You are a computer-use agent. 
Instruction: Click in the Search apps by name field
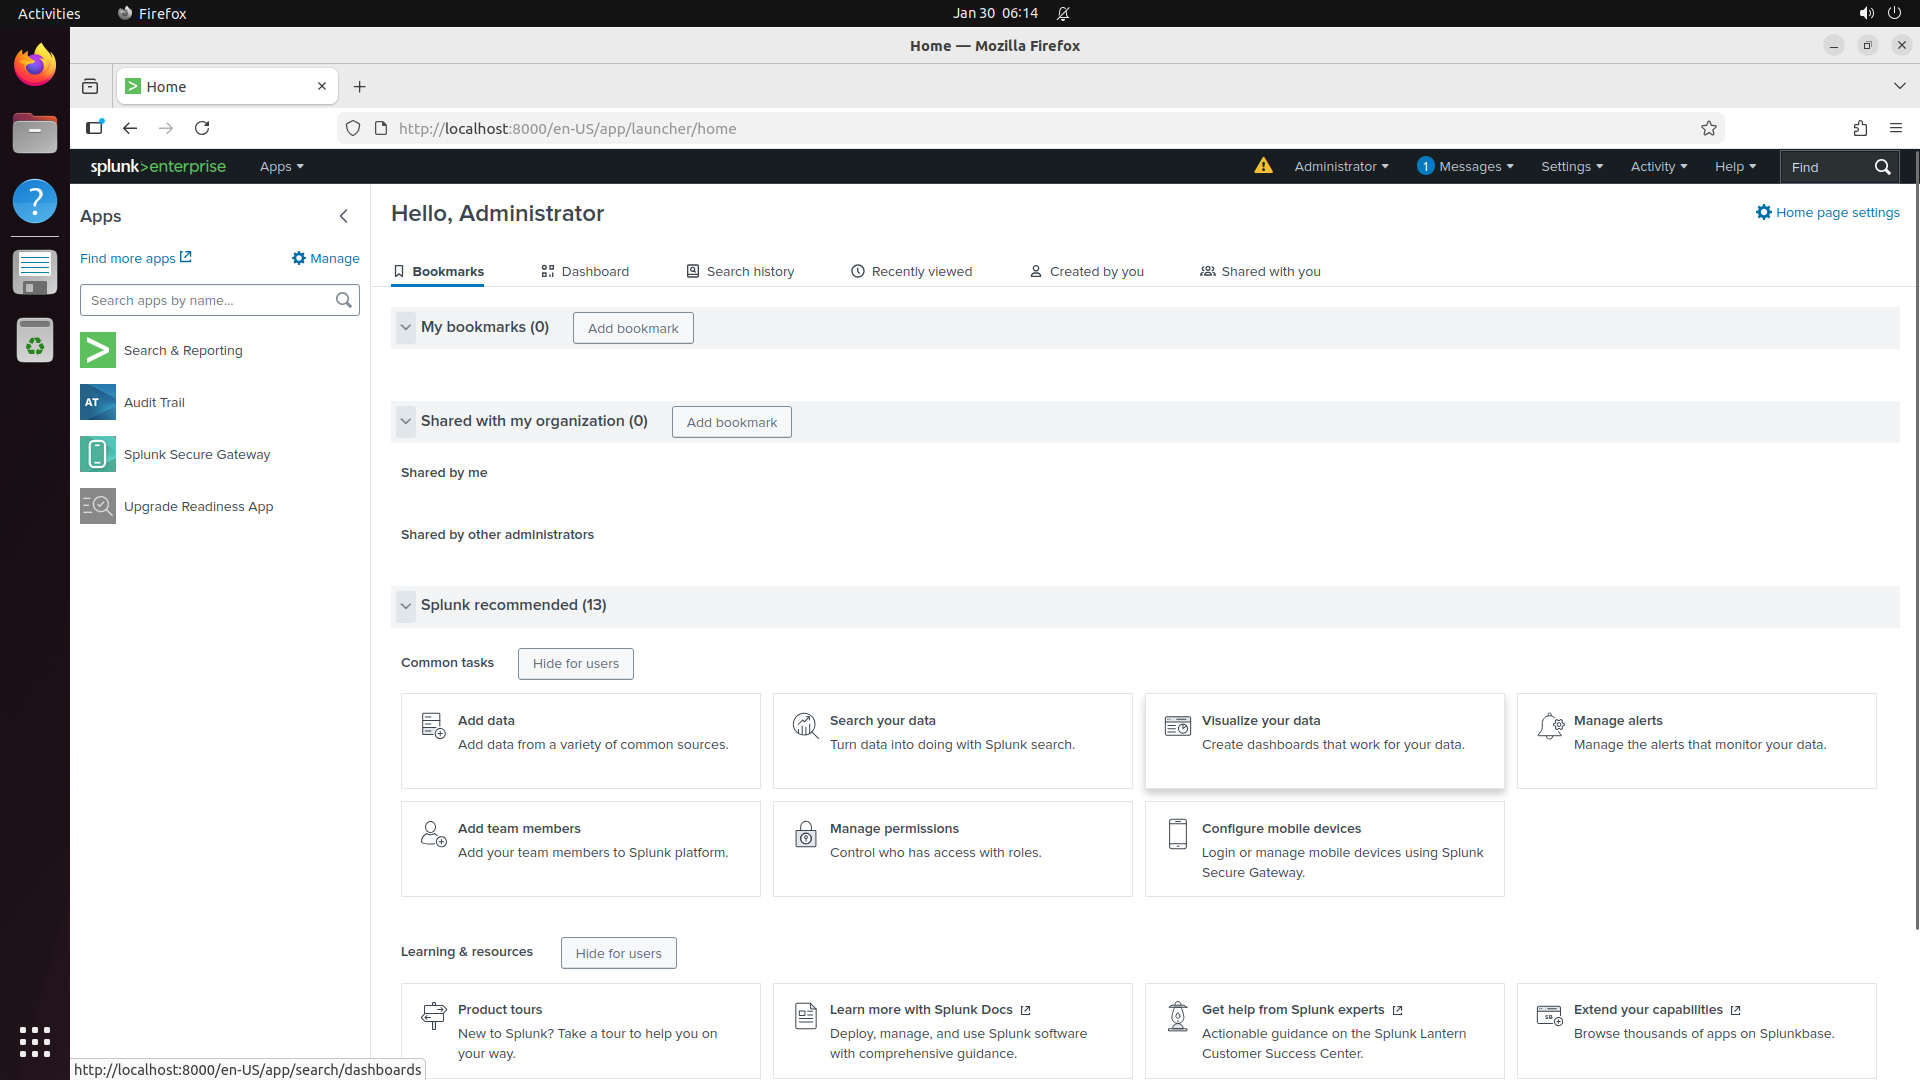click(x=200, y=300)
